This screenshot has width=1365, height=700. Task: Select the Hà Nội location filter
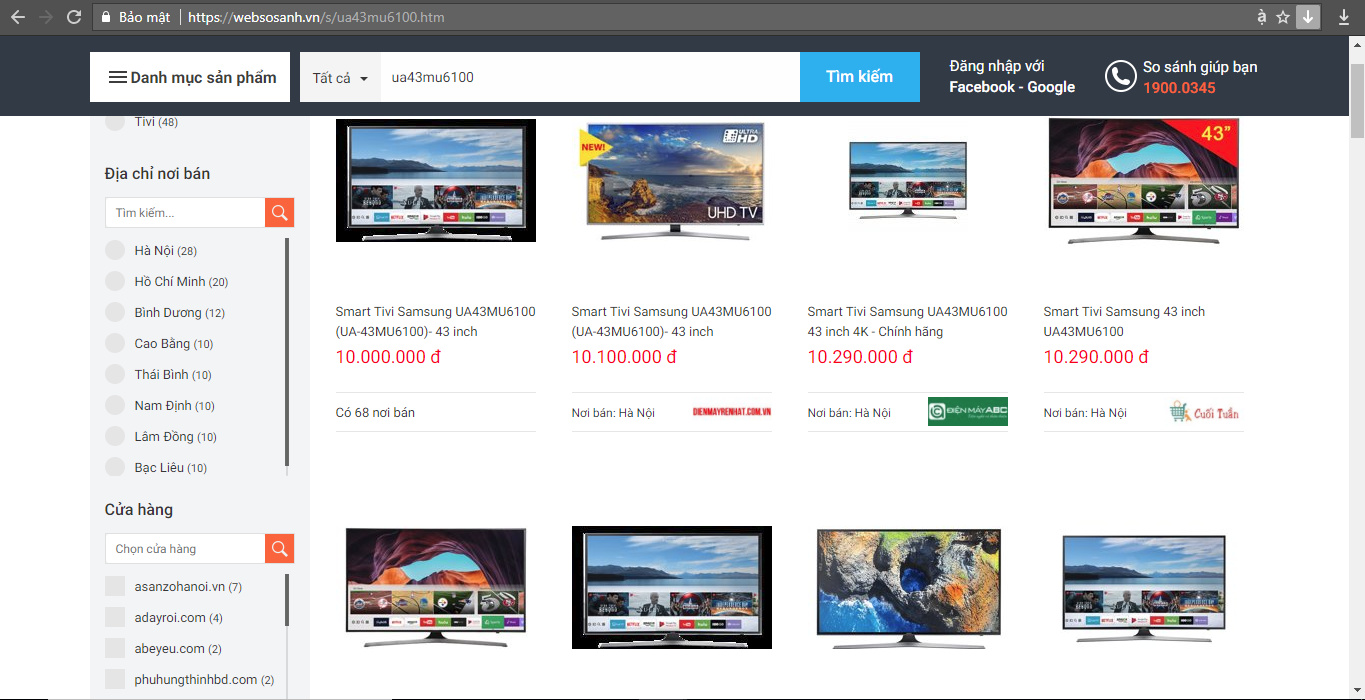[x=116, y=250]
